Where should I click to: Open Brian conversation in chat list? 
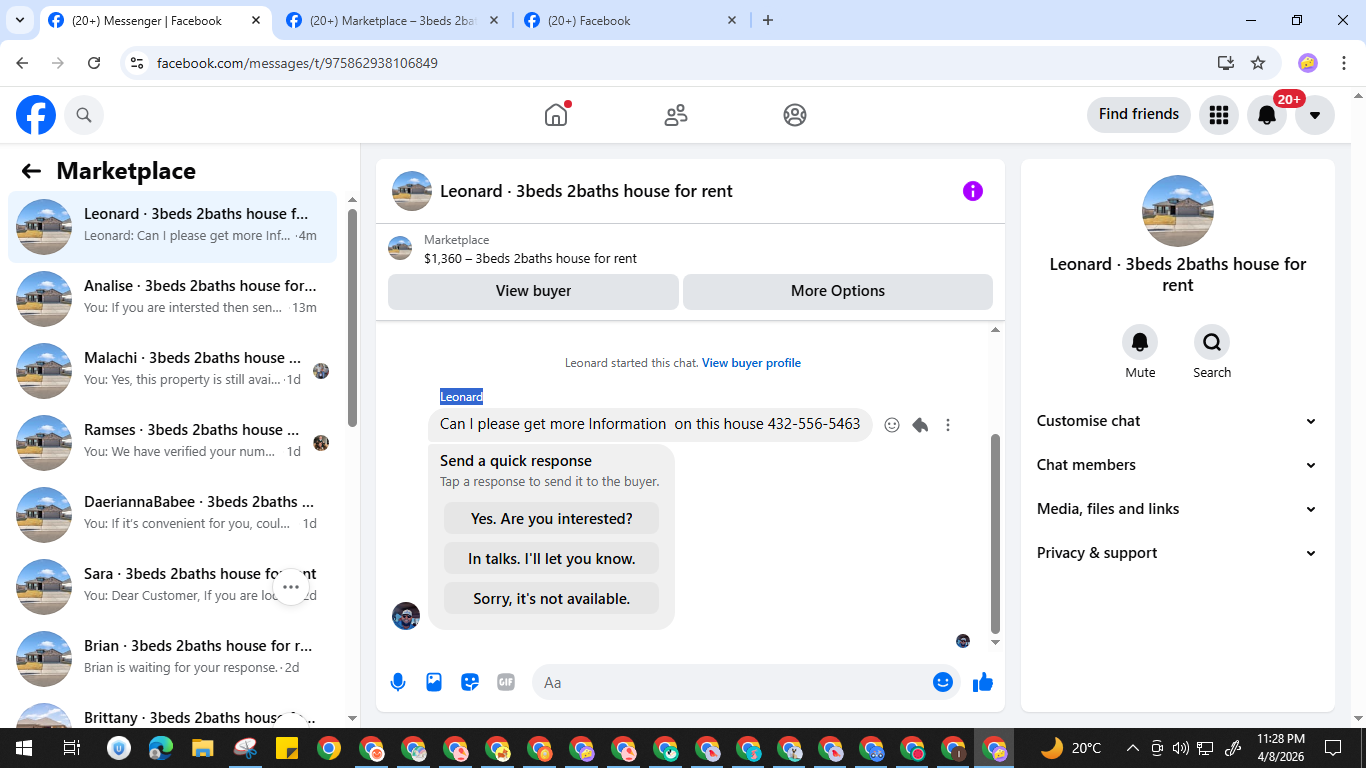[172, 659]
